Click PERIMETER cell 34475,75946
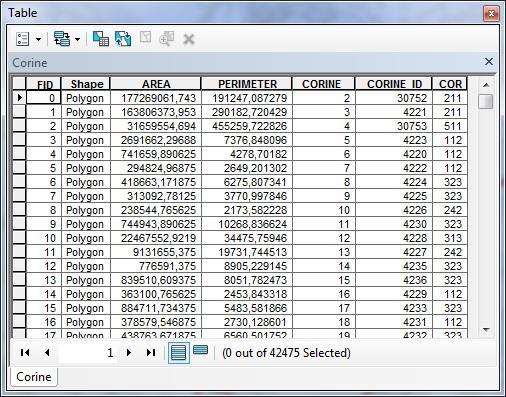This screenshot has width=506, height=397. pos(247,238)
